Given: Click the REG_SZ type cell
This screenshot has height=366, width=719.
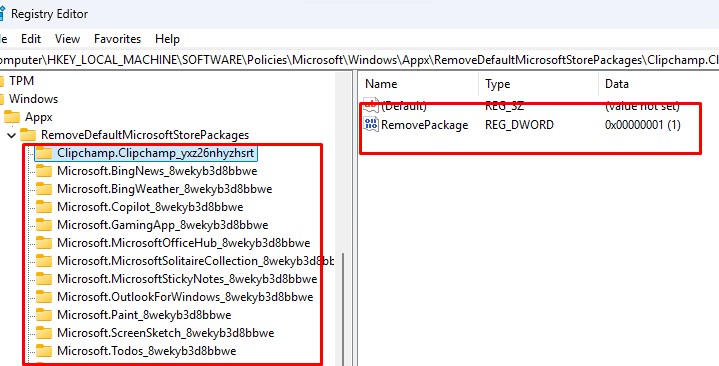Looking at the screenshot, I should click(504, 106).
